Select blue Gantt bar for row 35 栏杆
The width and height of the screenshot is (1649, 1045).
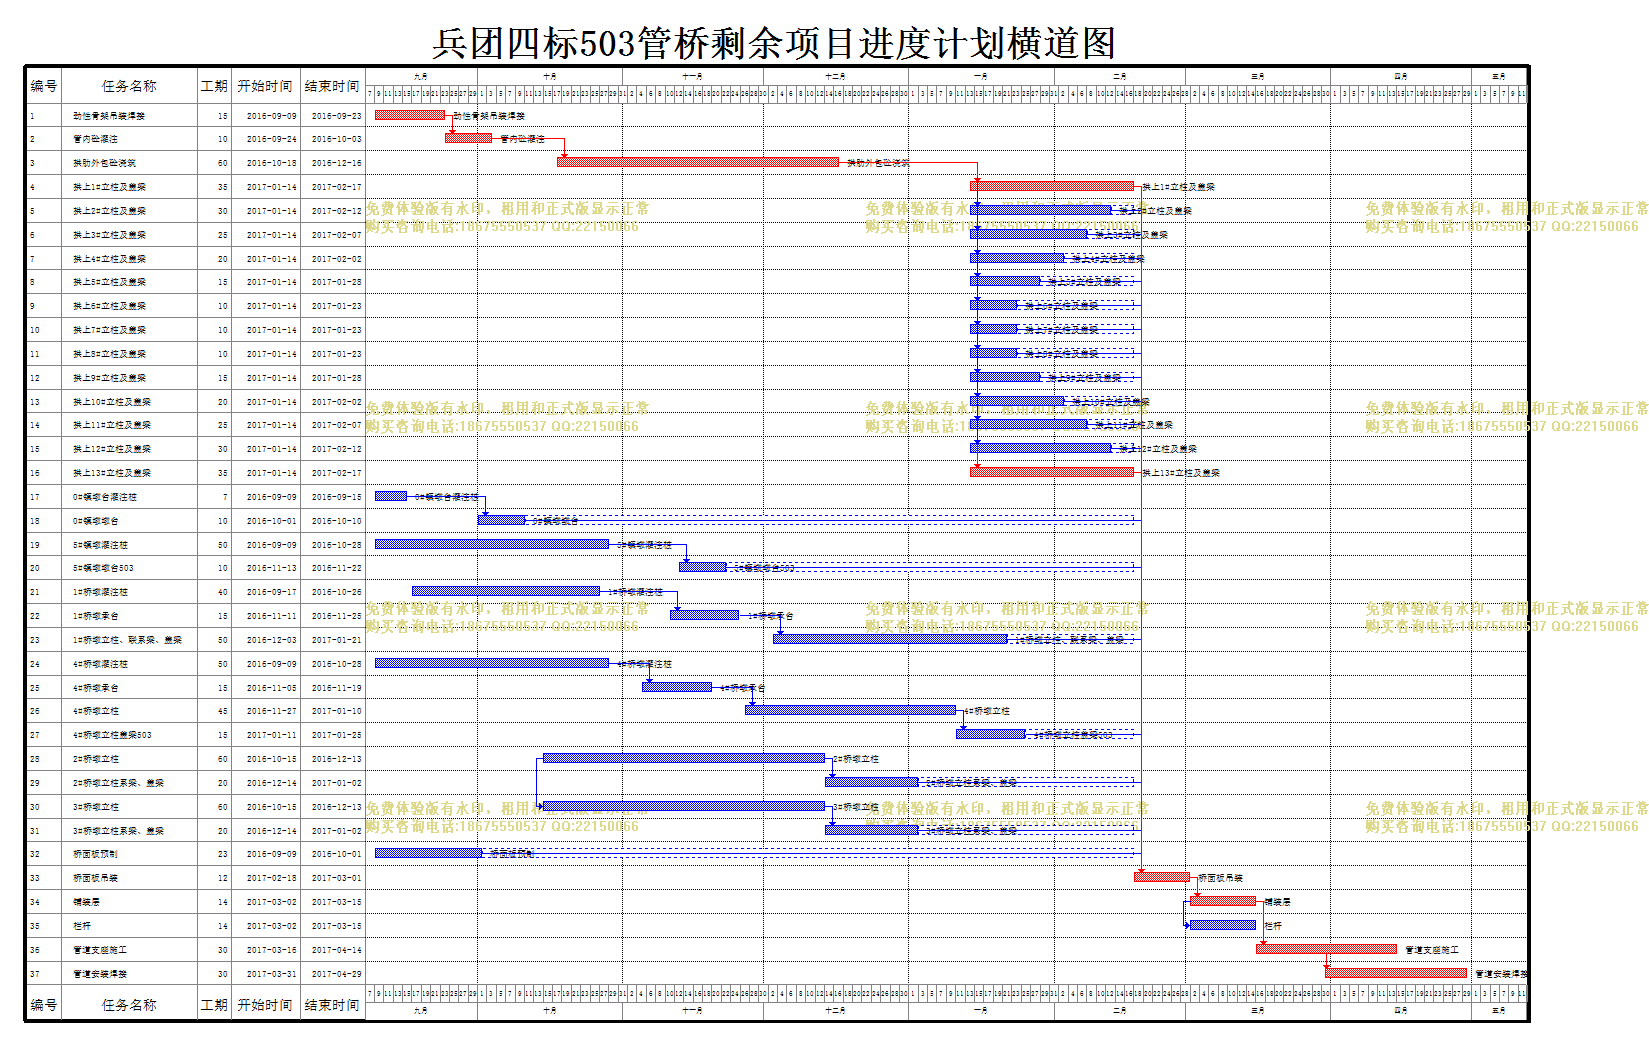1223,925
